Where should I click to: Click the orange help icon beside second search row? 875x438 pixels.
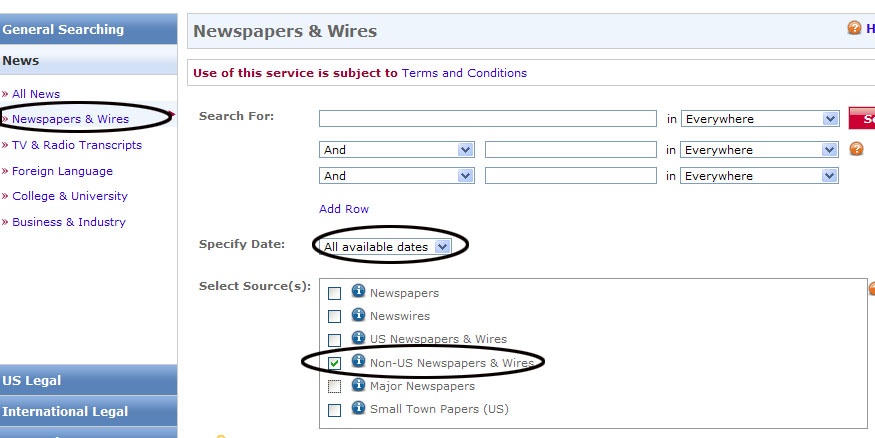pos(856,148)
